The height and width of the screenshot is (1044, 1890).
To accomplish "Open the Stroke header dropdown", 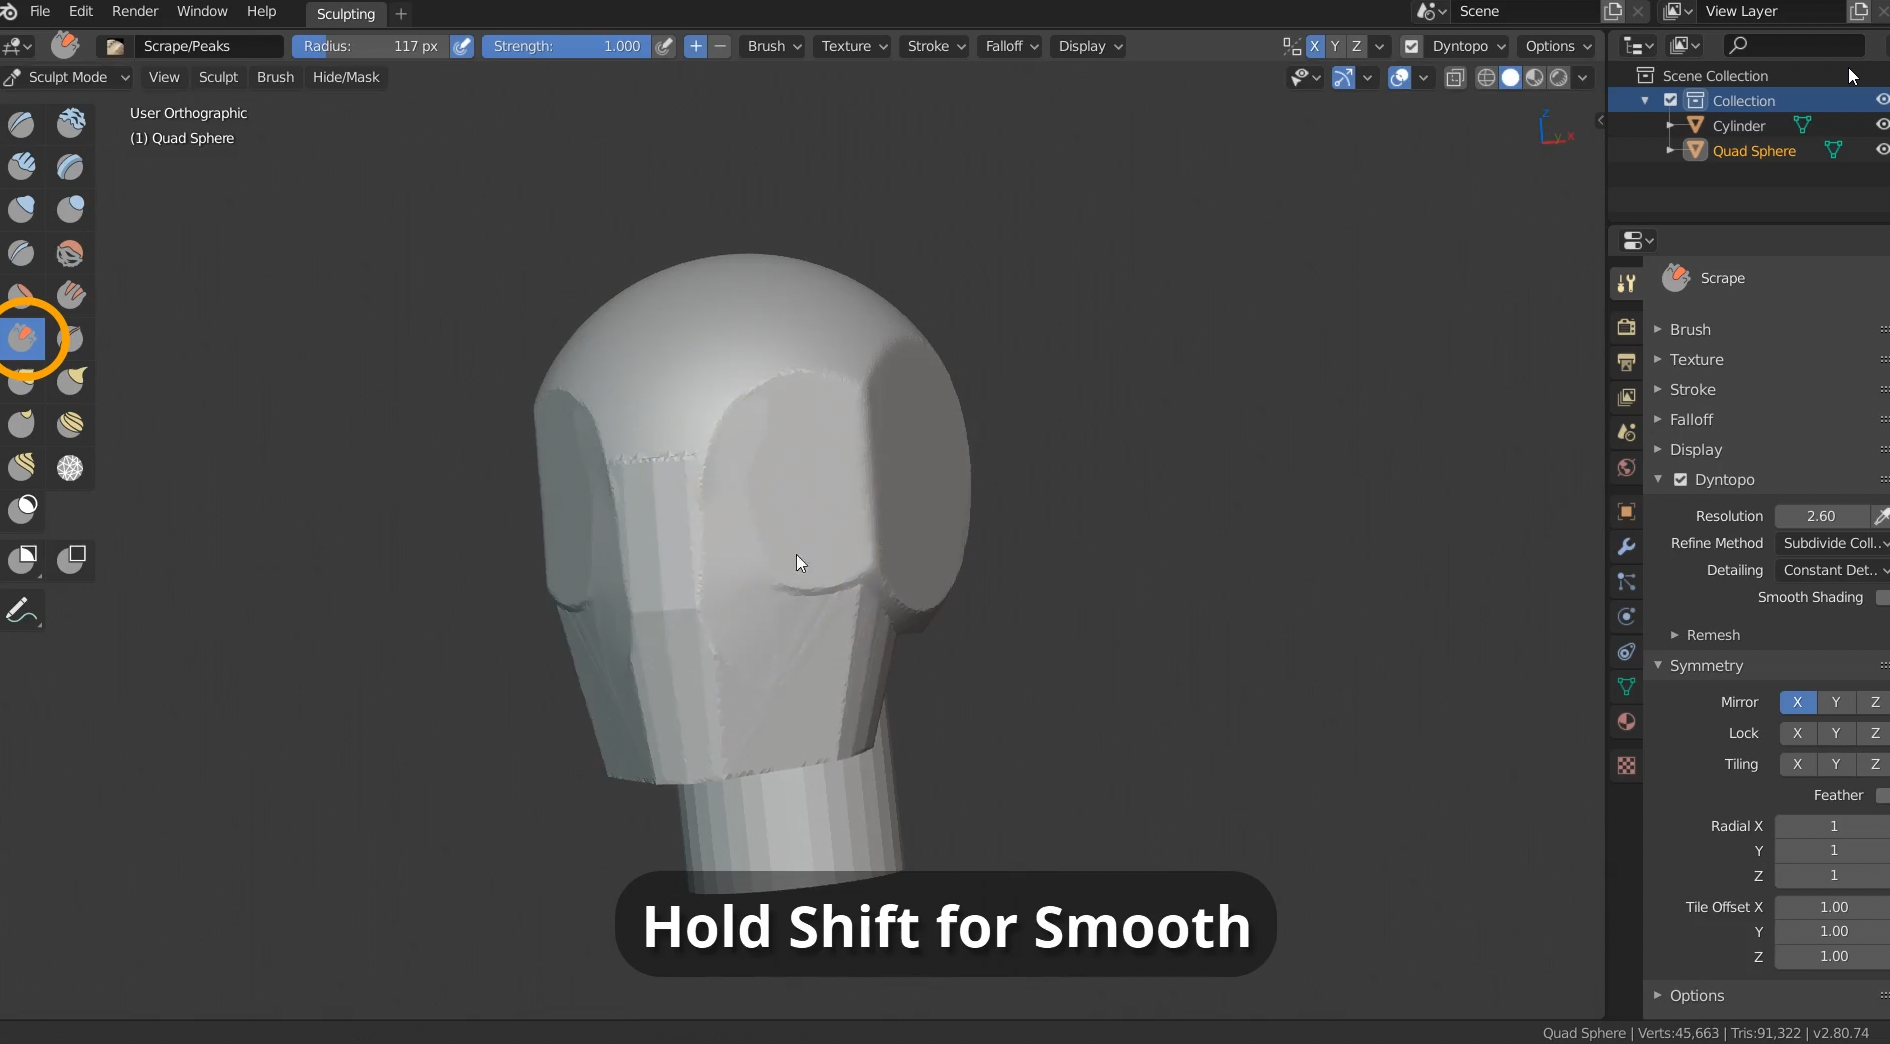I will (936, 46).
